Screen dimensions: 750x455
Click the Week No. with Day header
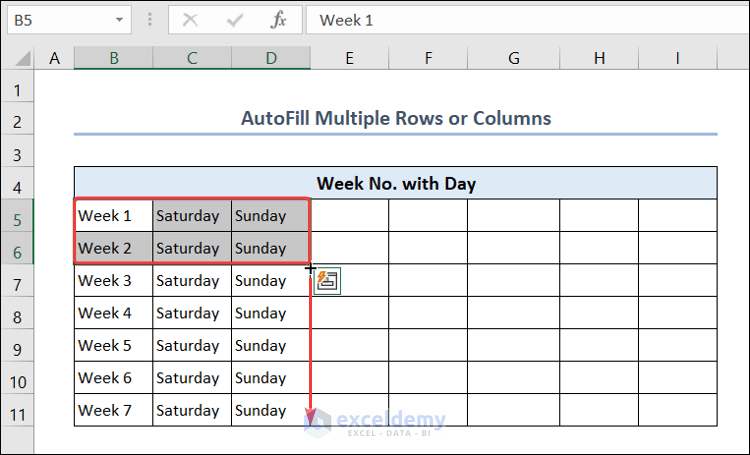396,183
